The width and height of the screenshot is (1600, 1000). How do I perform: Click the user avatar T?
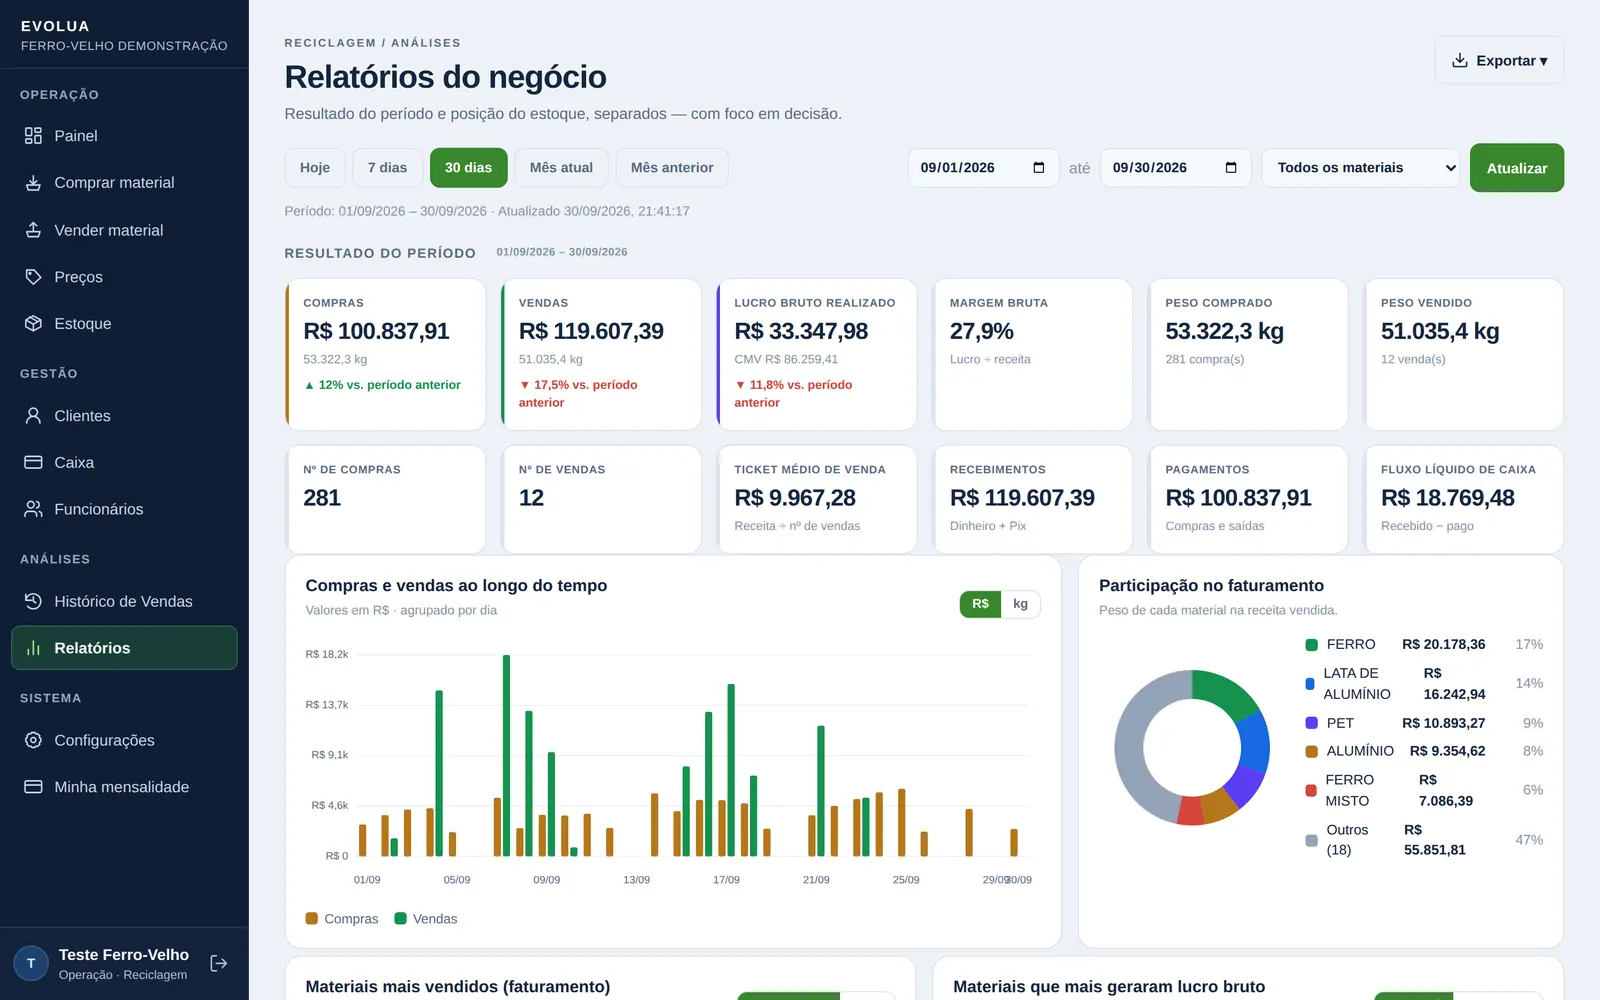(x=31, y=963)
